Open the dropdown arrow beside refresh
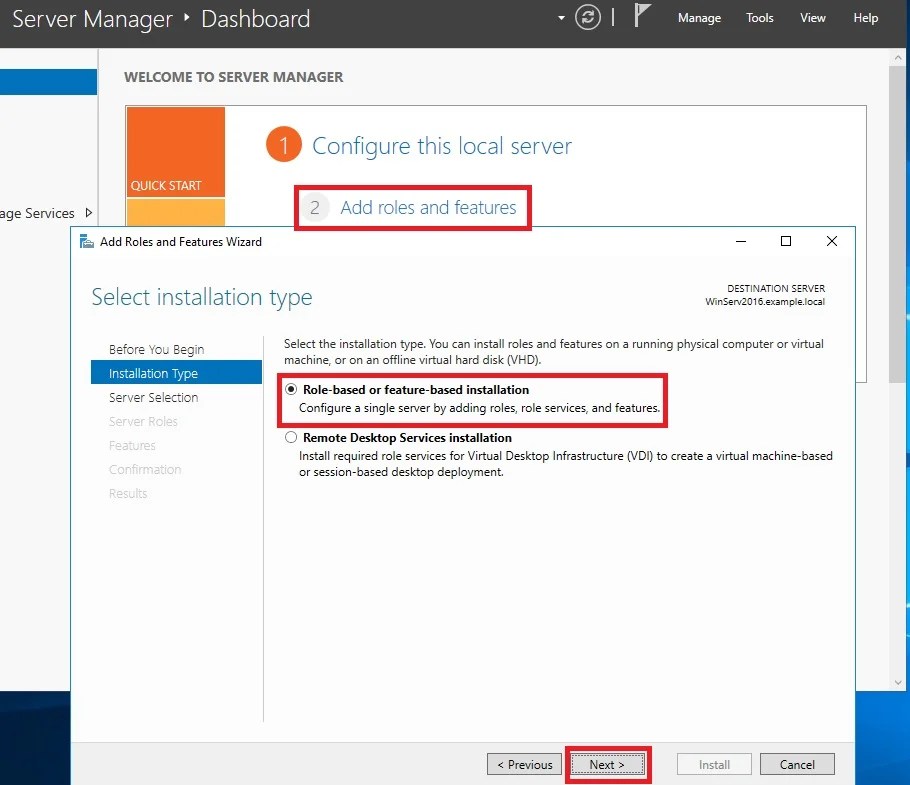This screenshot has width=910, height=785. coord(562,17)
